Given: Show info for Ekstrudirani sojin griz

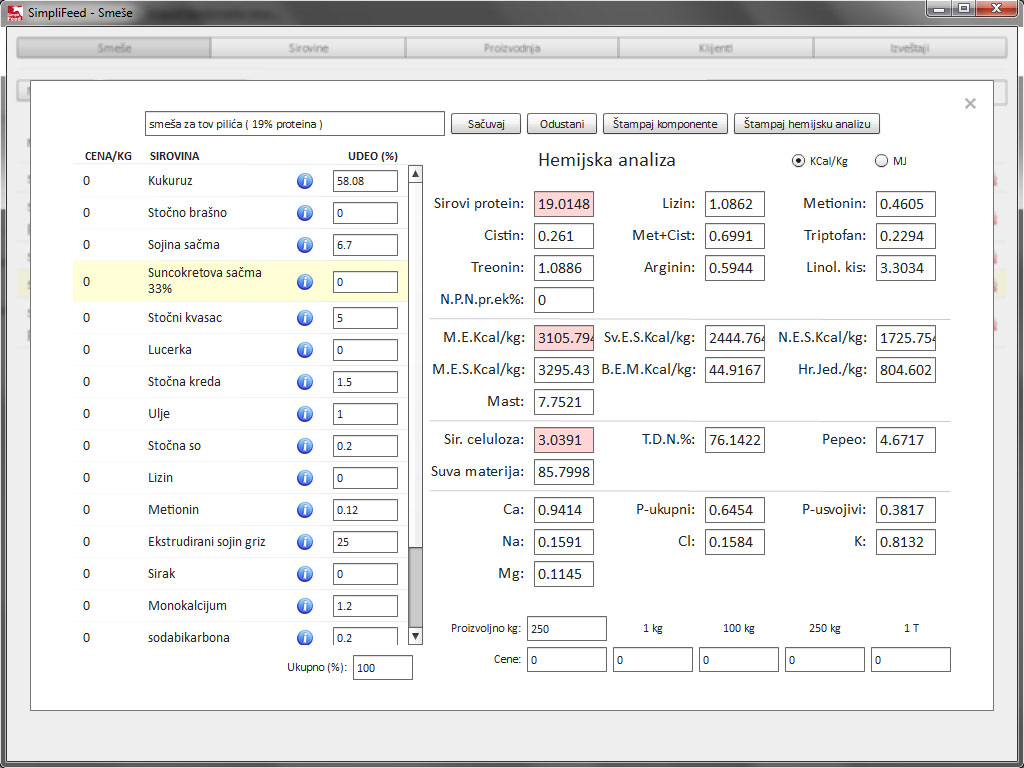Looking at the screenshot, I should [304, 542].
